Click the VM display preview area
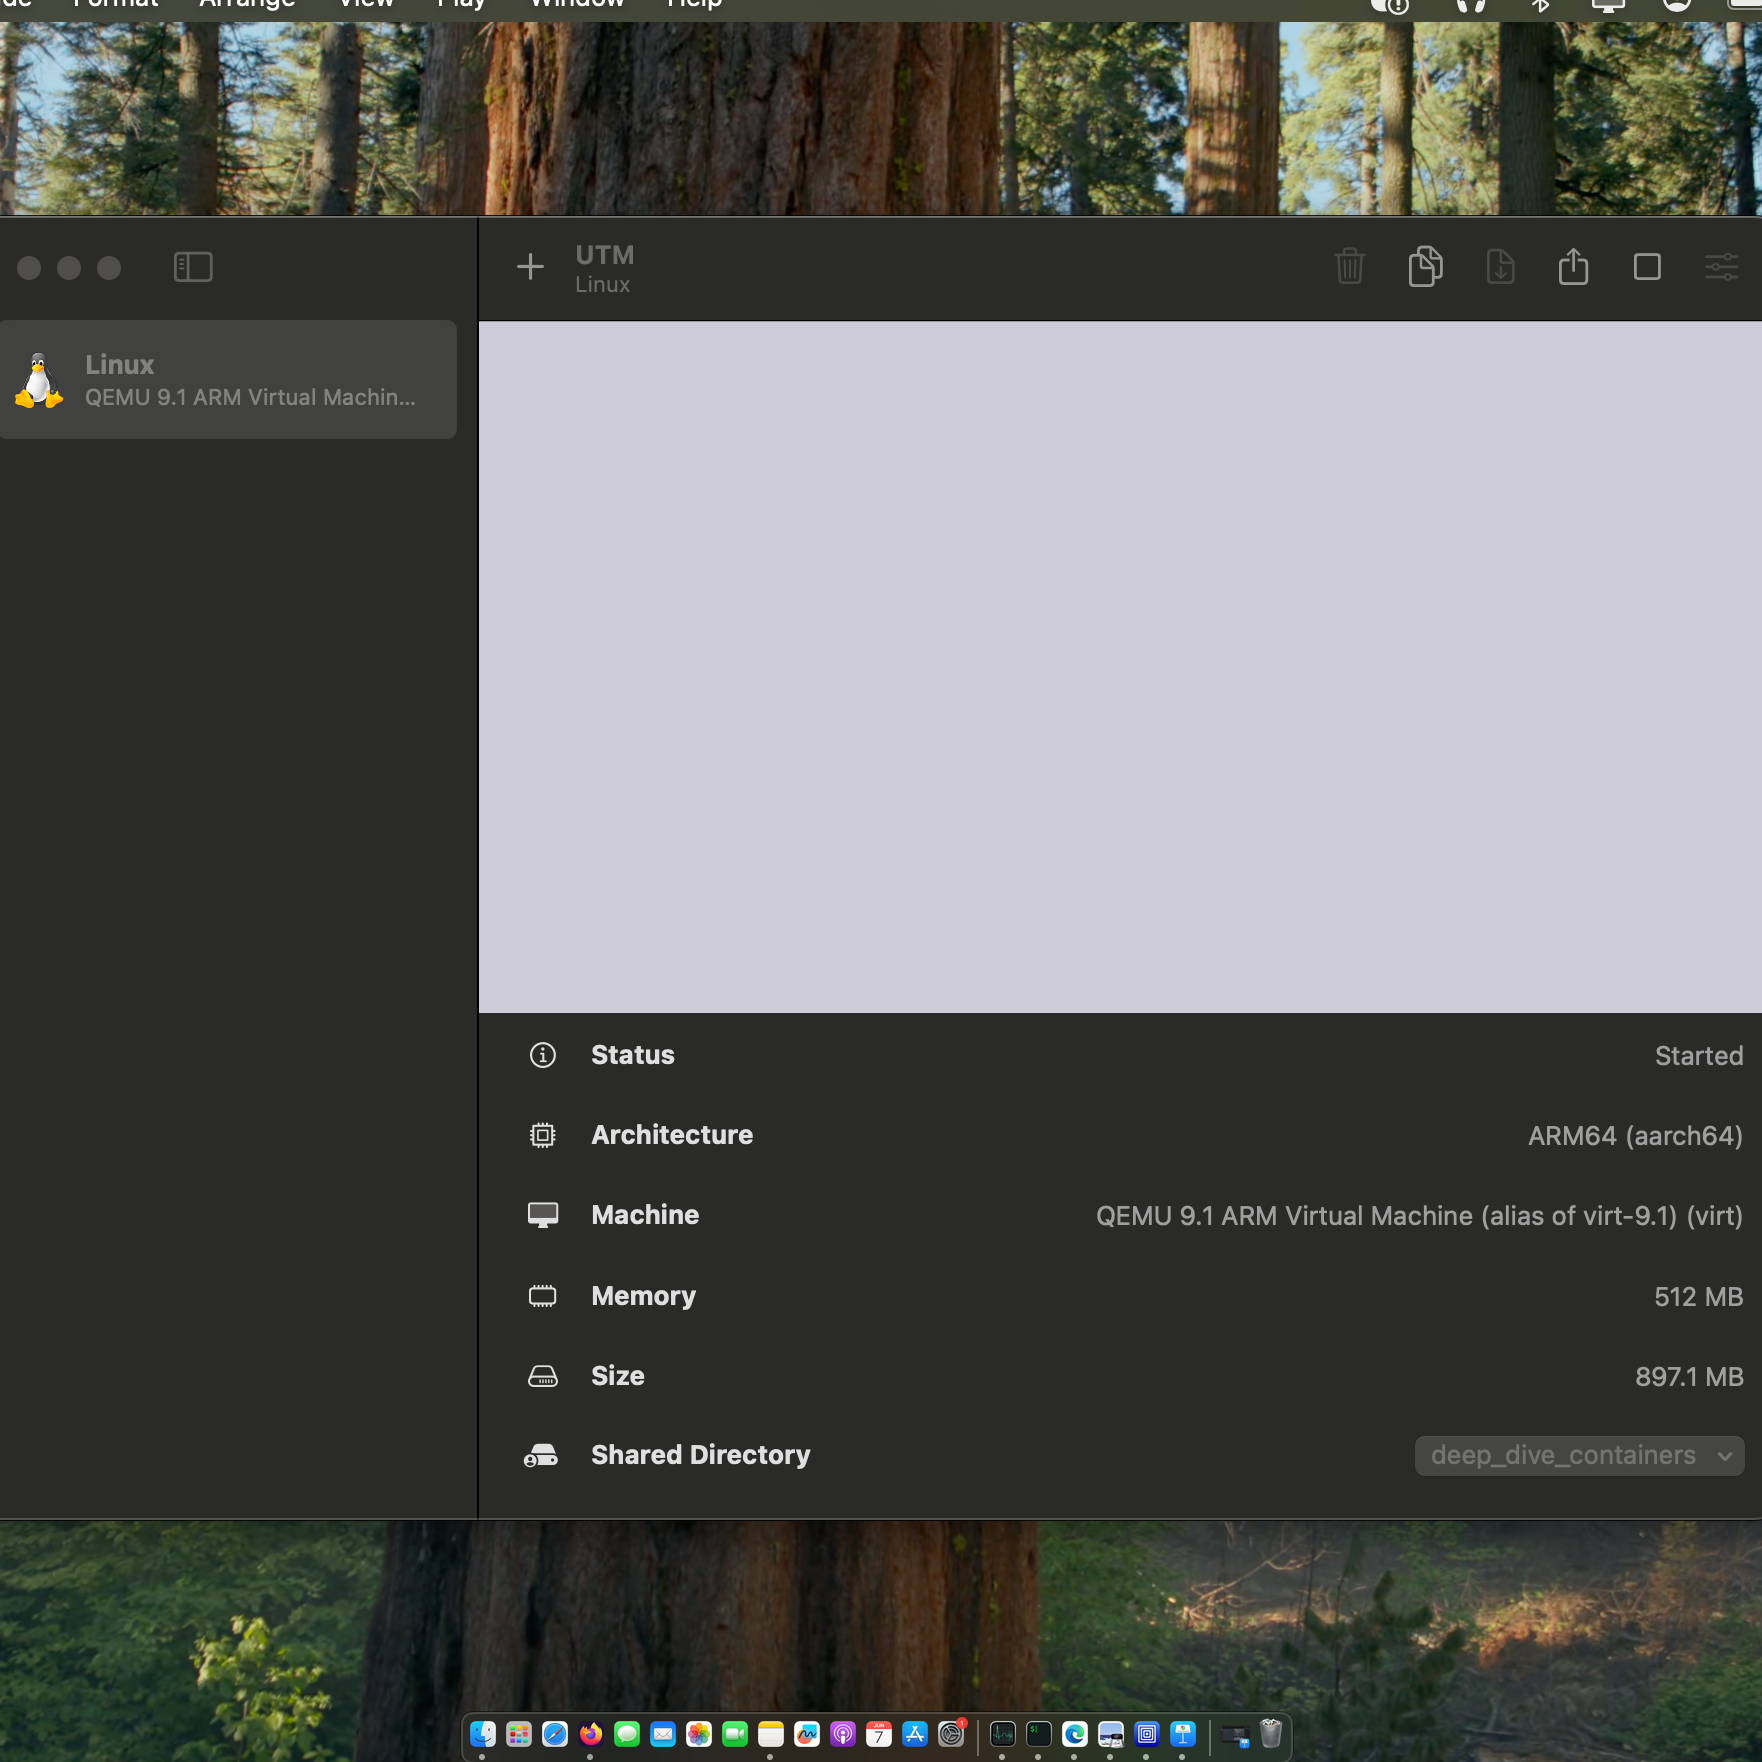The image size is (1762, 1762). click(1119, 667)
